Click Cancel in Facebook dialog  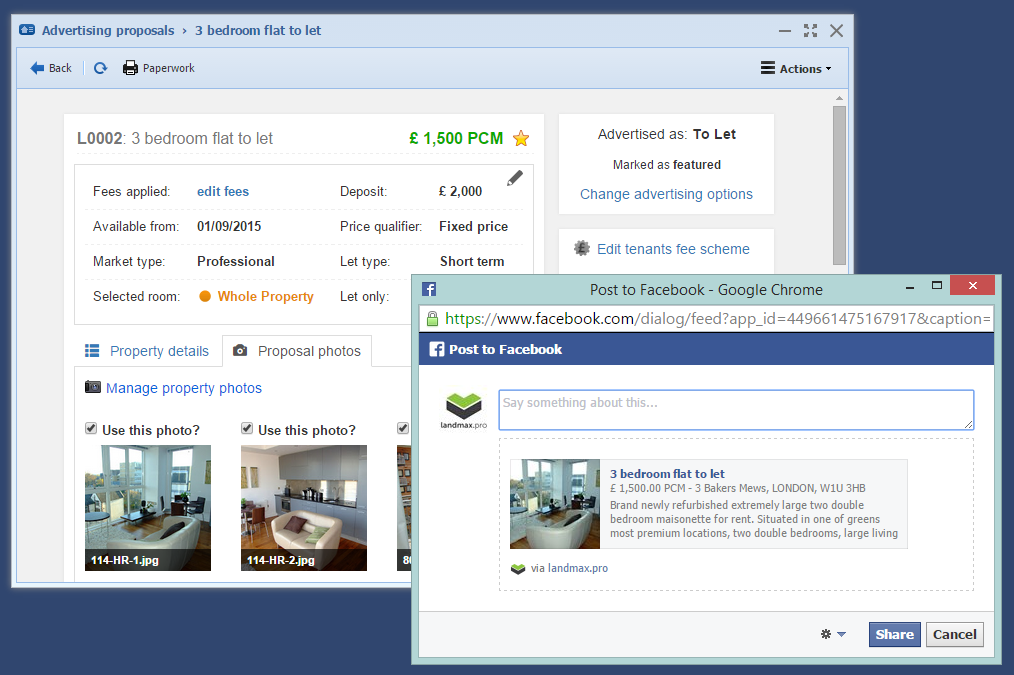tap(955, 634)
